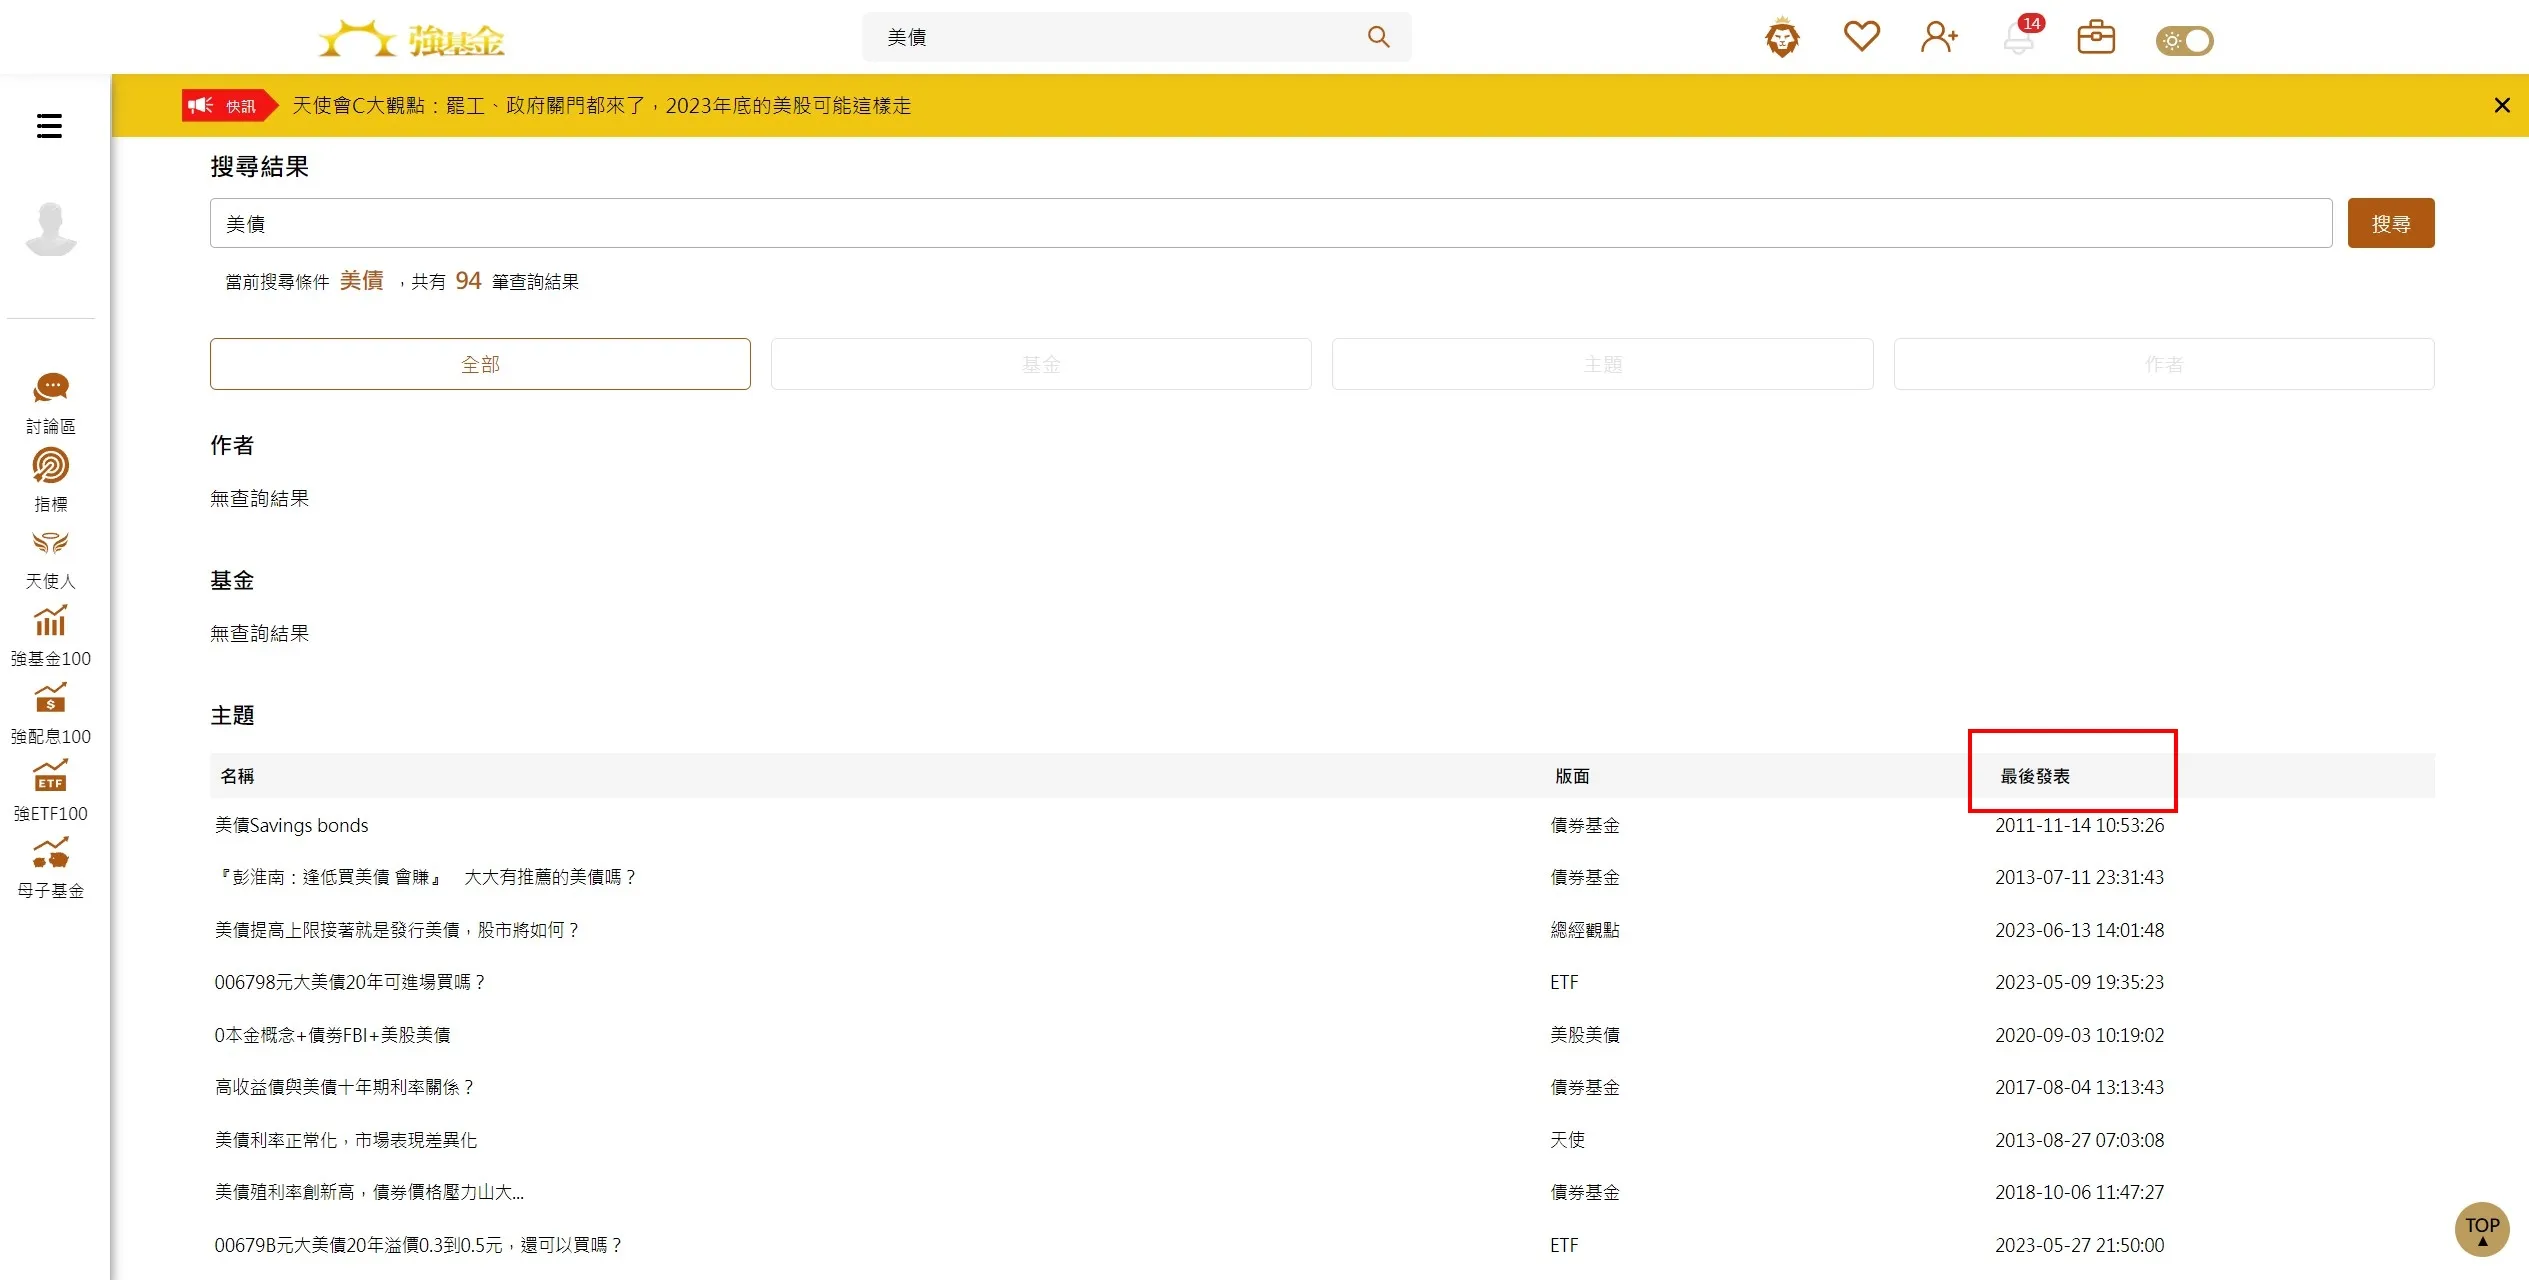Click 天使 board cell
Screen dimensions: 2529x1280
(x=1567, y=1140)
